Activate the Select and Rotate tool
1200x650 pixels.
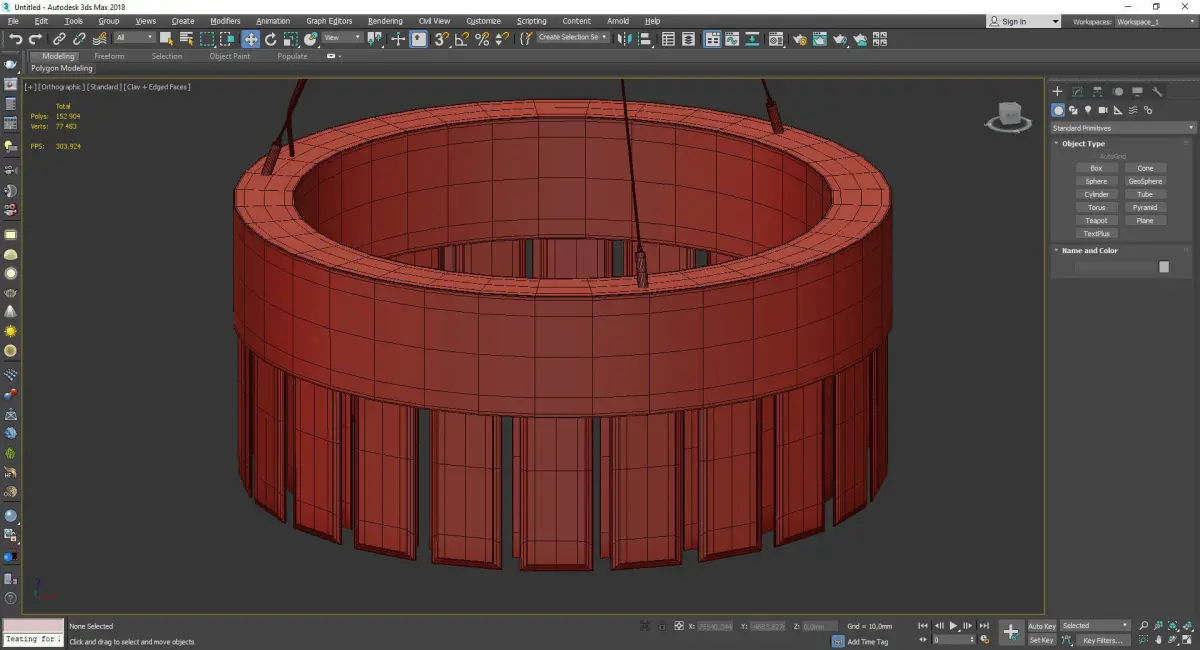point(270,39)
